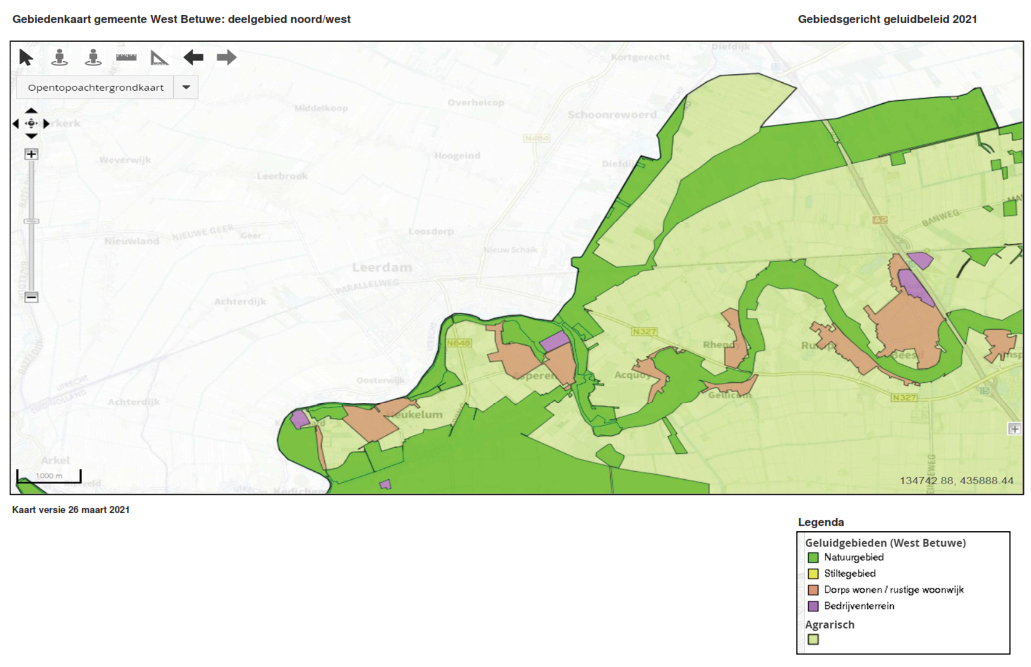Pan the map to the right

click(46, 123)
